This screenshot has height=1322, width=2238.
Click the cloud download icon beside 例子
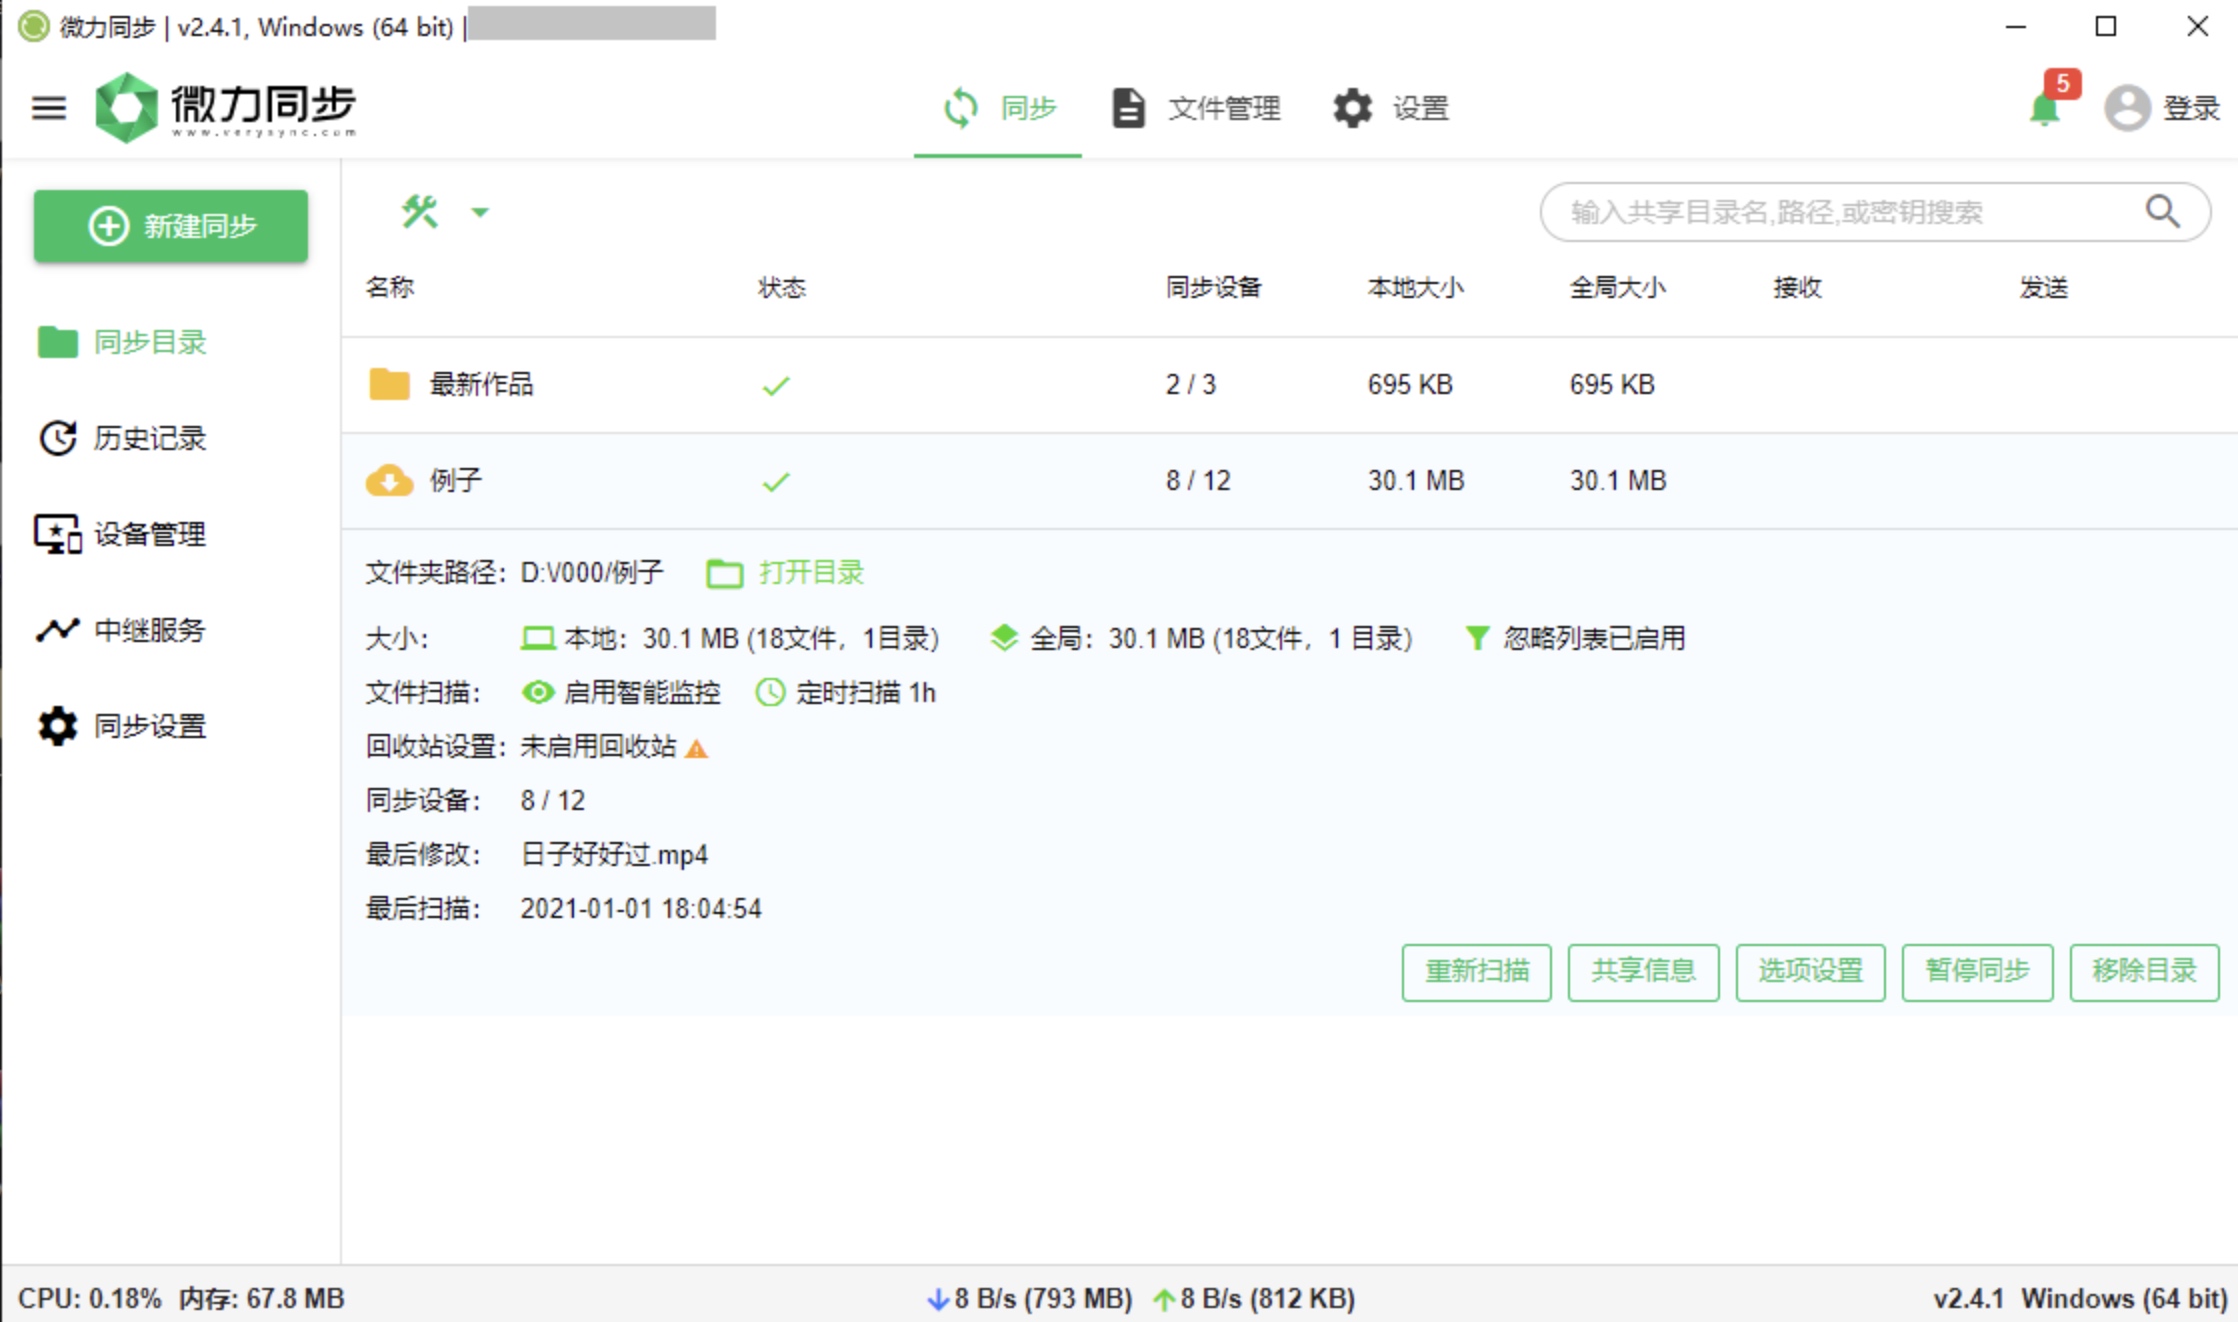[389, 481]
